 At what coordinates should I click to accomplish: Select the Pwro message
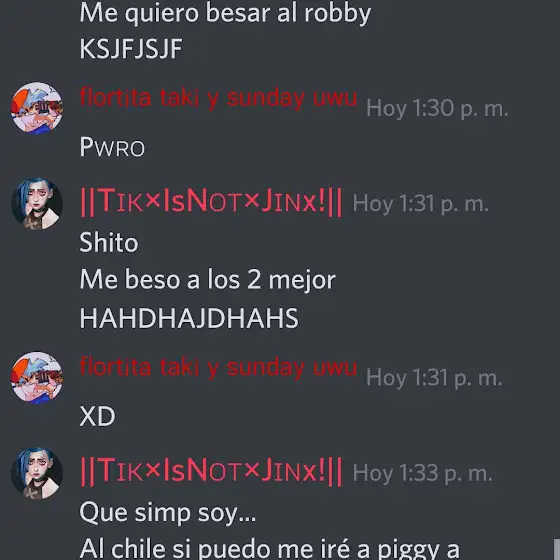(112, 147)
